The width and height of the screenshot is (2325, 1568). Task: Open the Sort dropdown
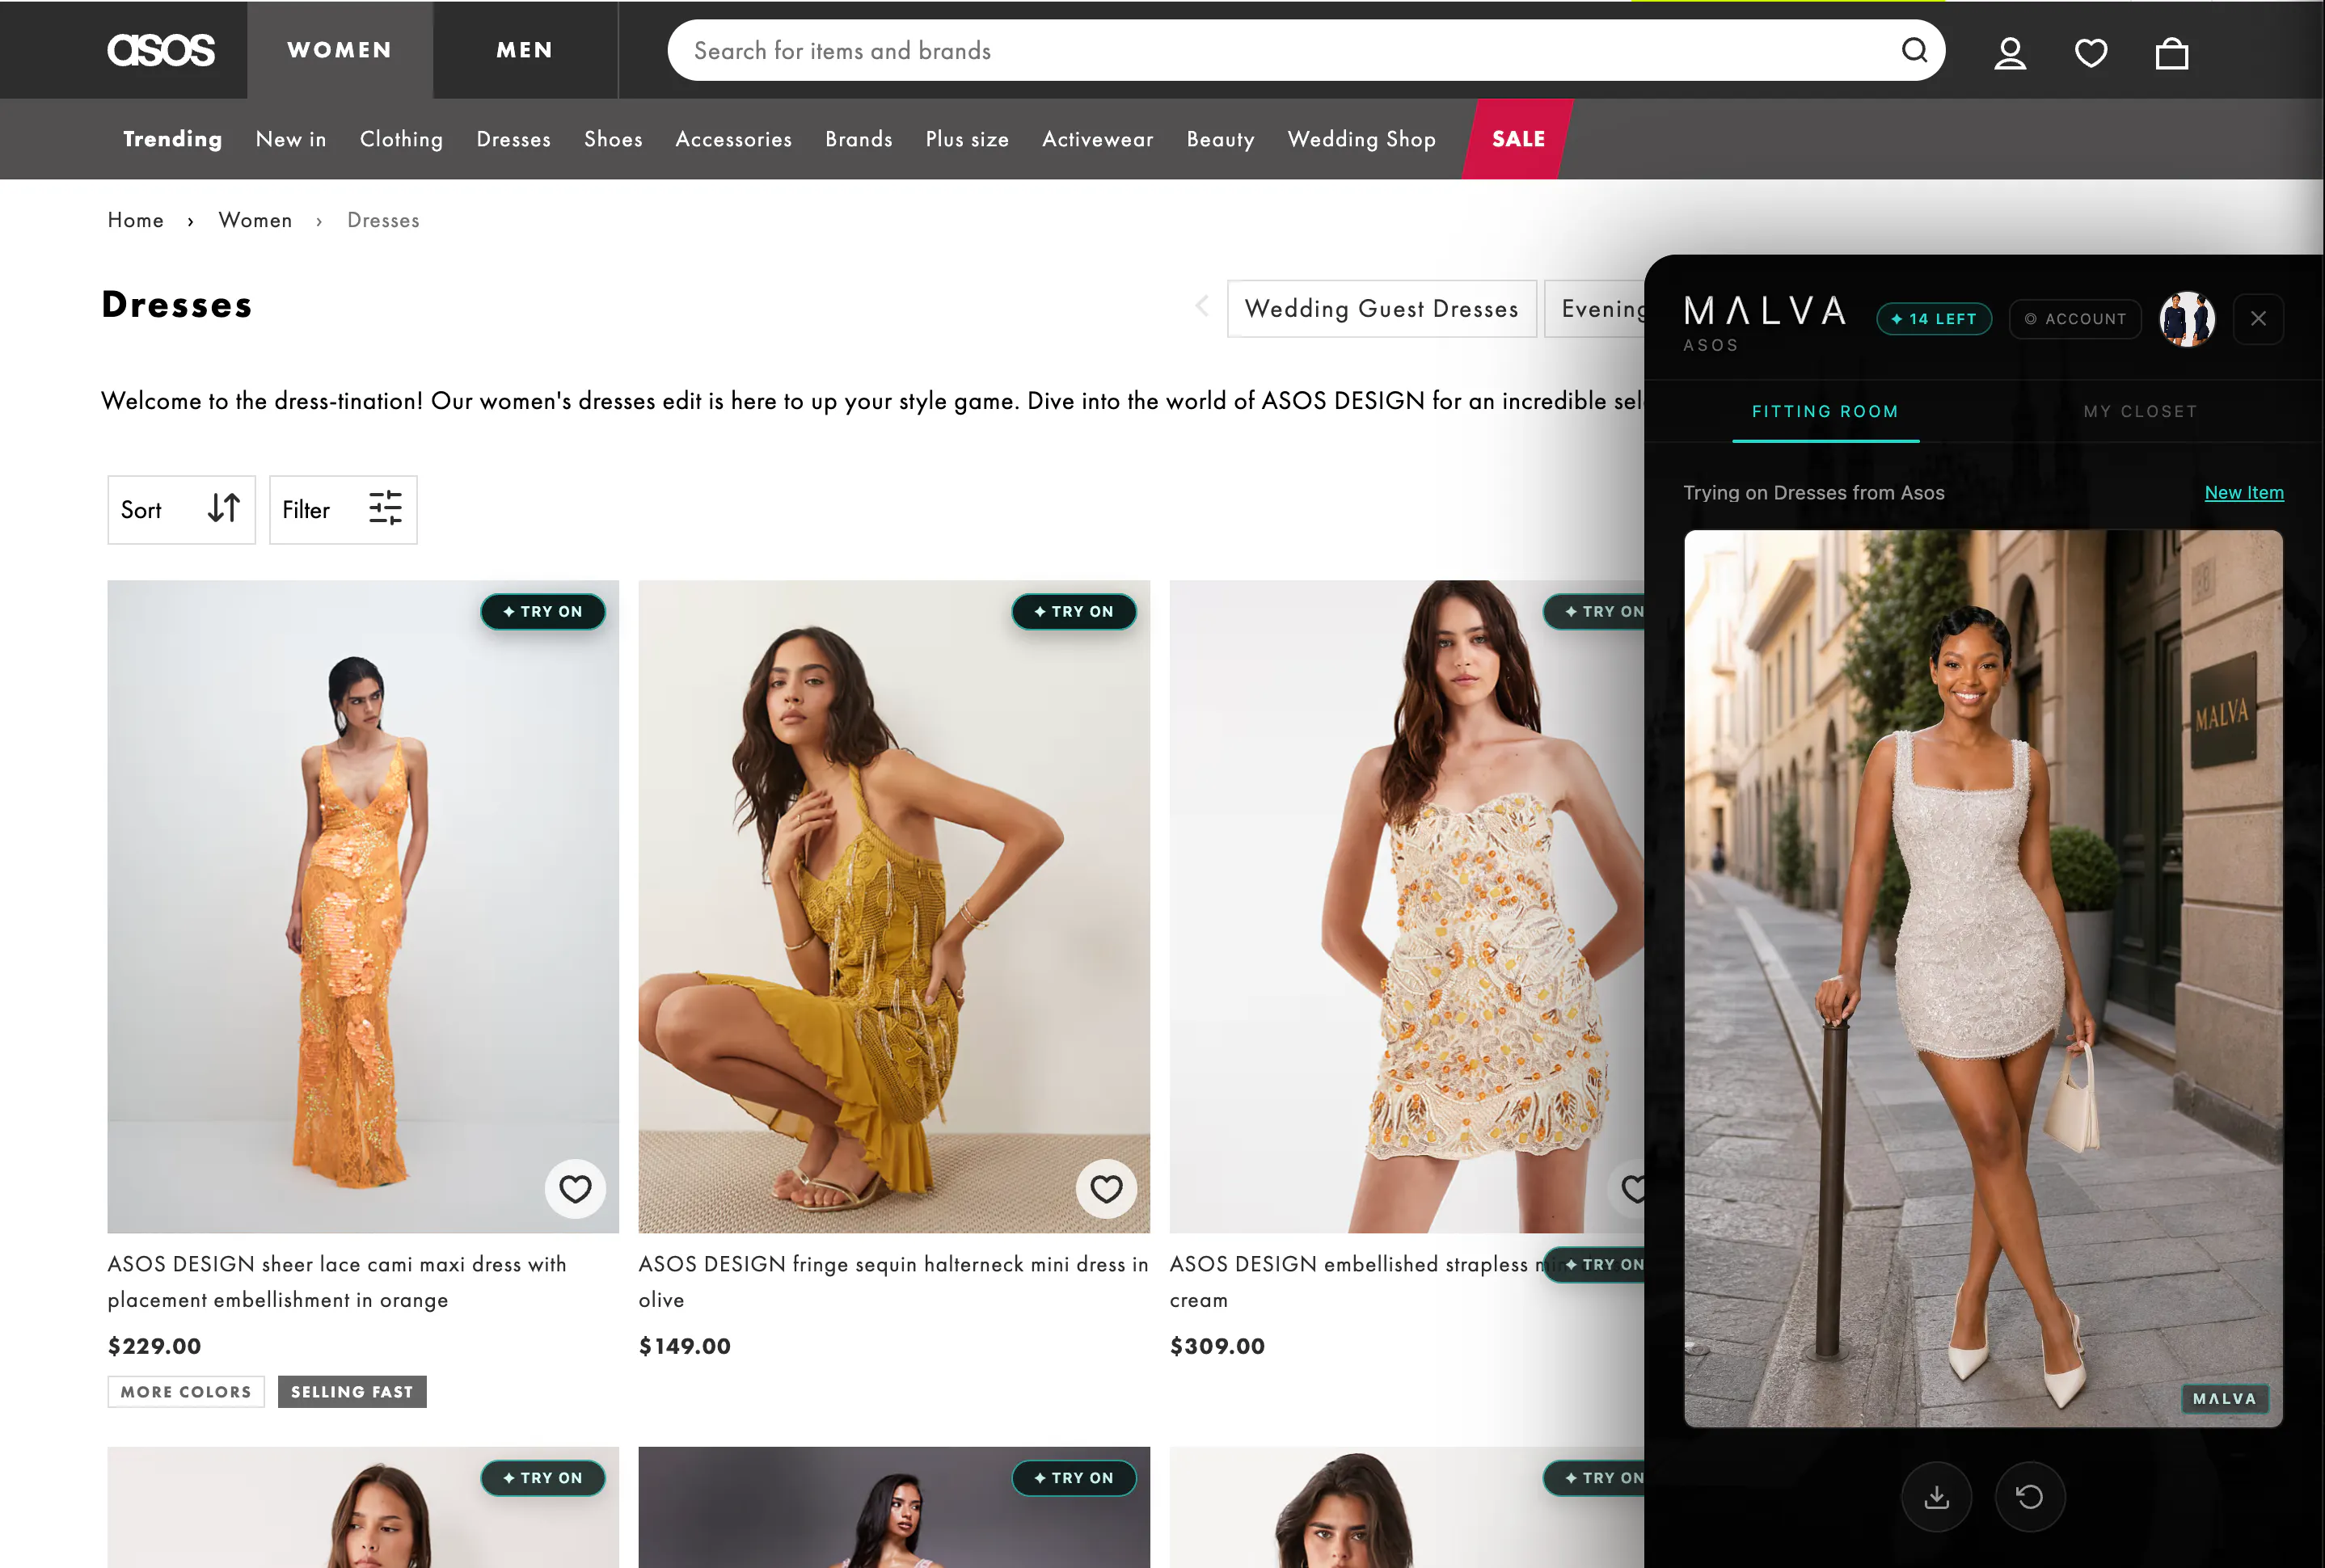181,510
